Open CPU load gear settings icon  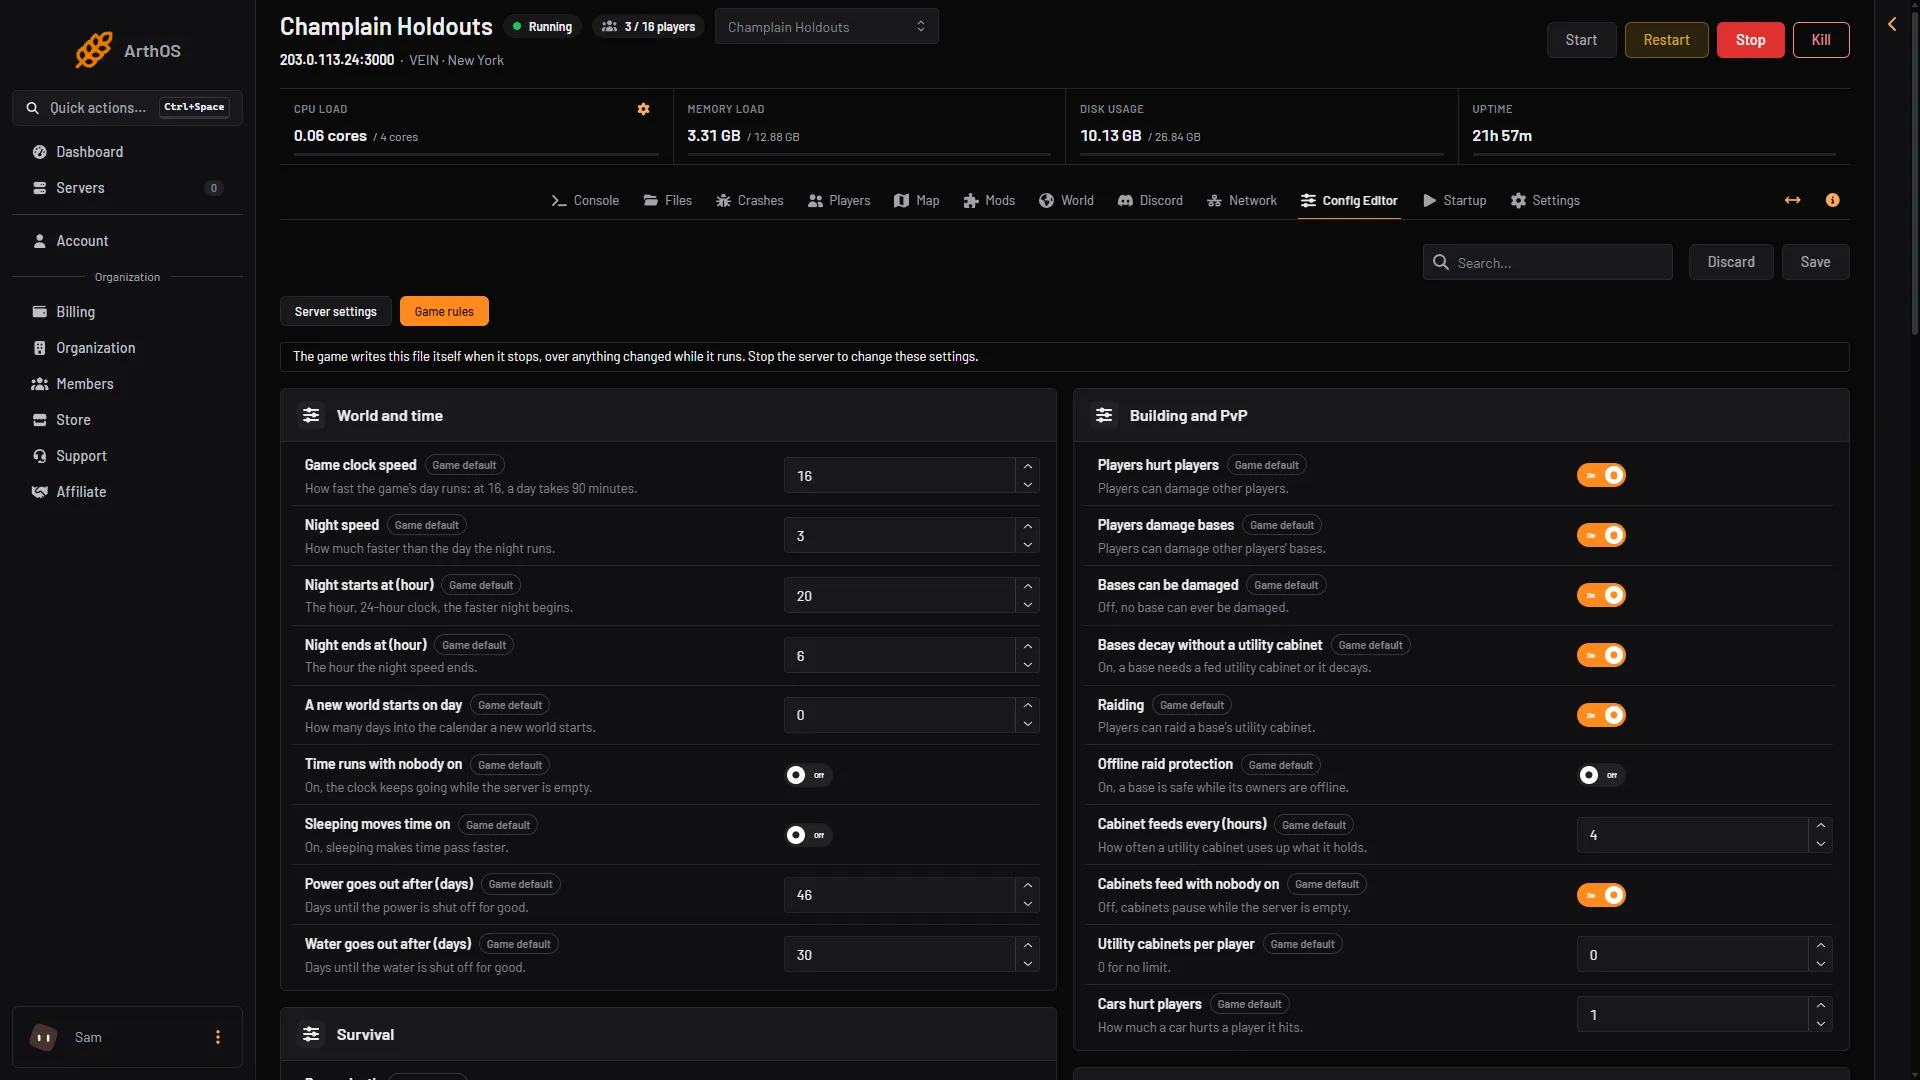click(643, 109)
